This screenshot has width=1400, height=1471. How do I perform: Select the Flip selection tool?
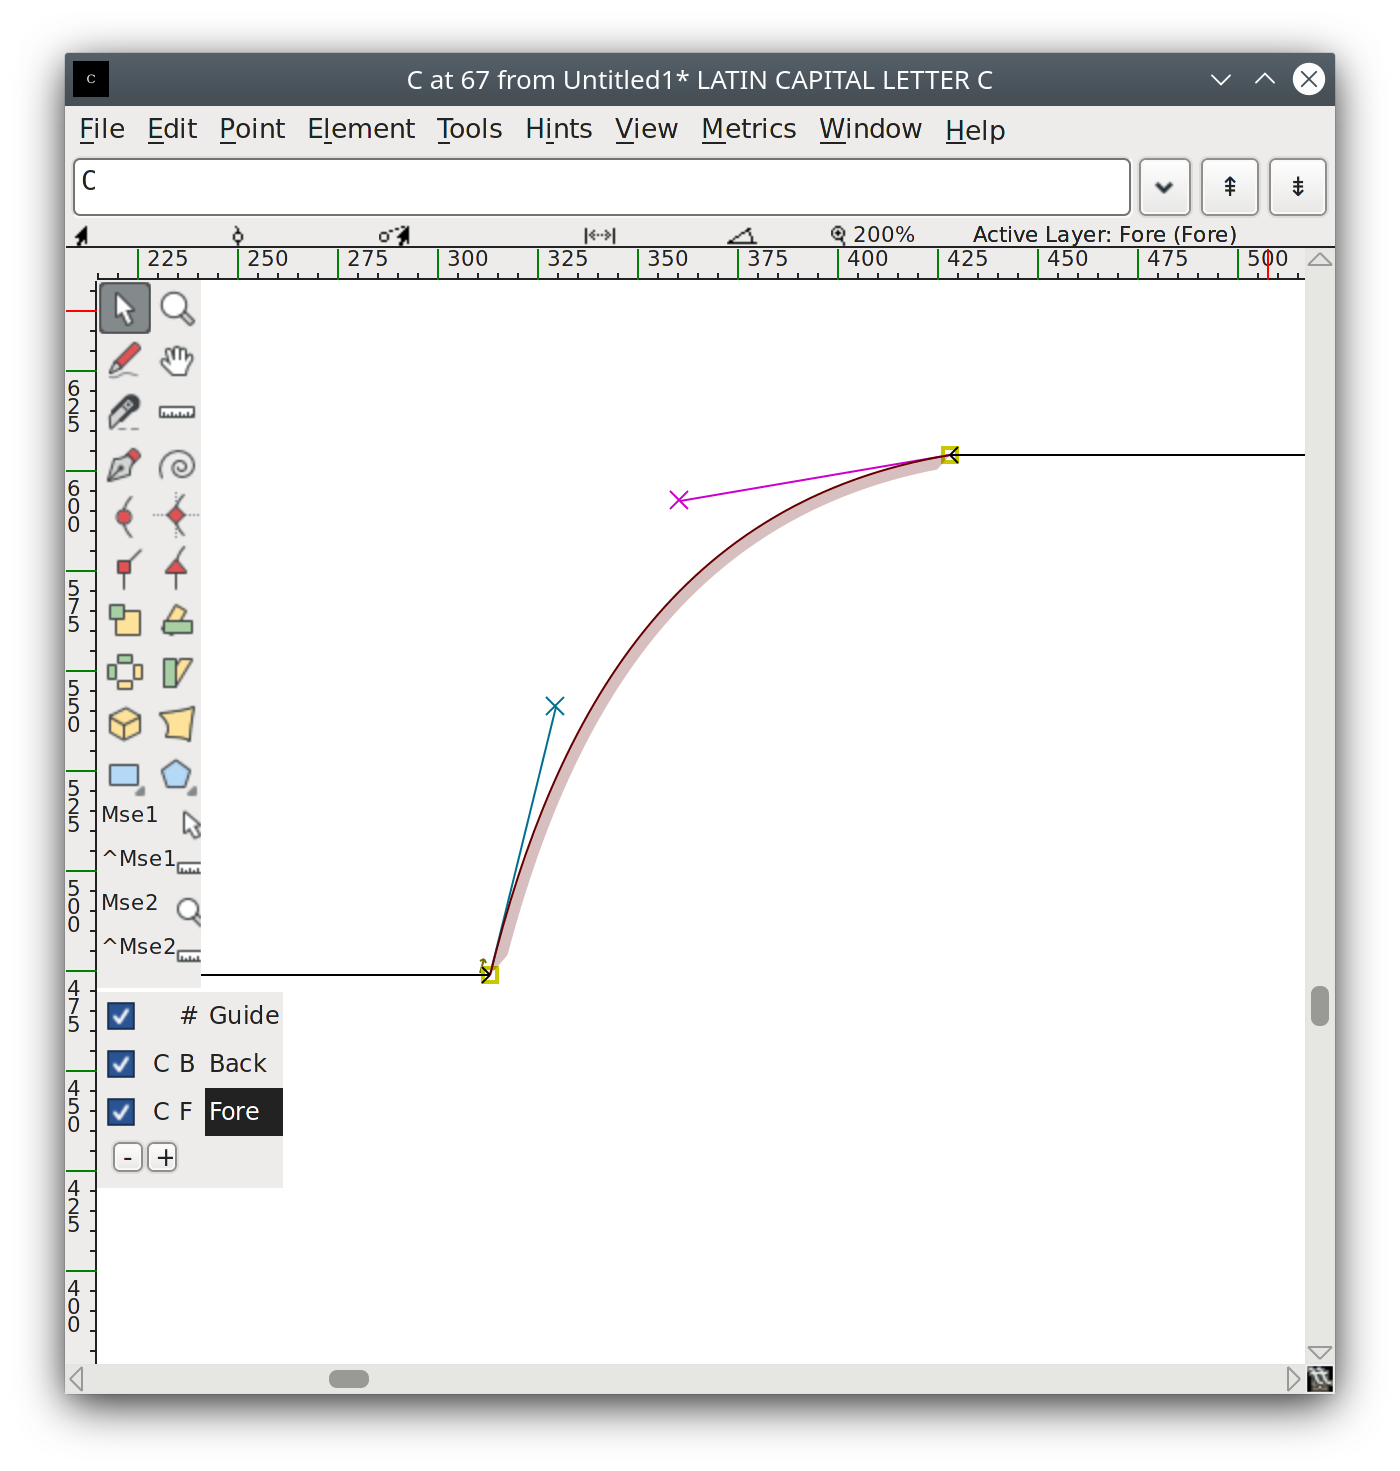click(x=125, y=672)
